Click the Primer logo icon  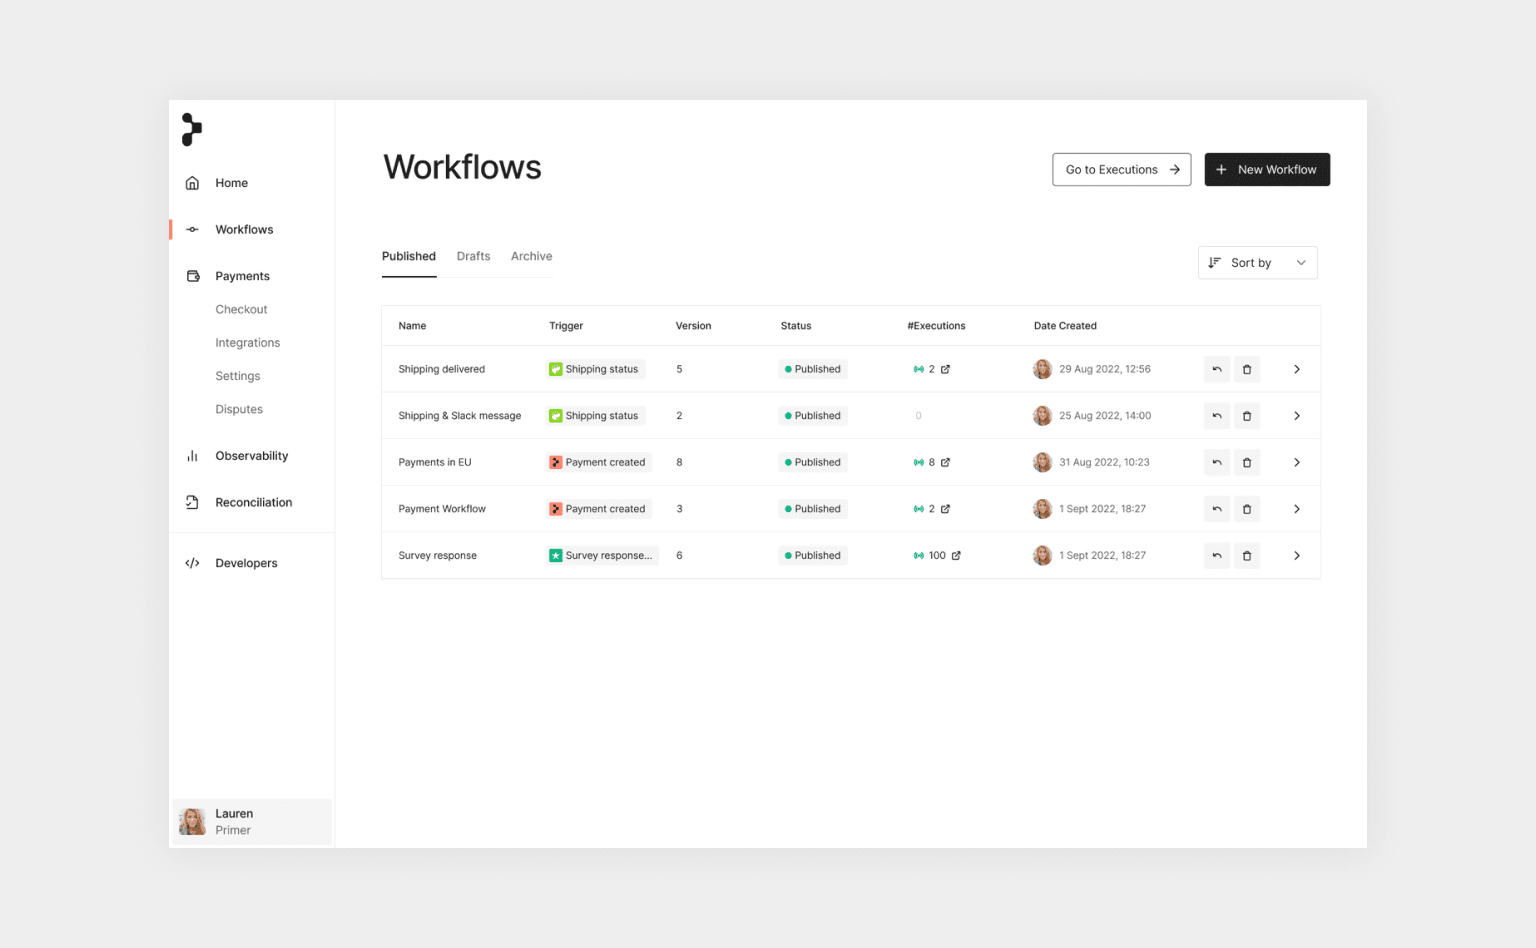tap(191, 129)
